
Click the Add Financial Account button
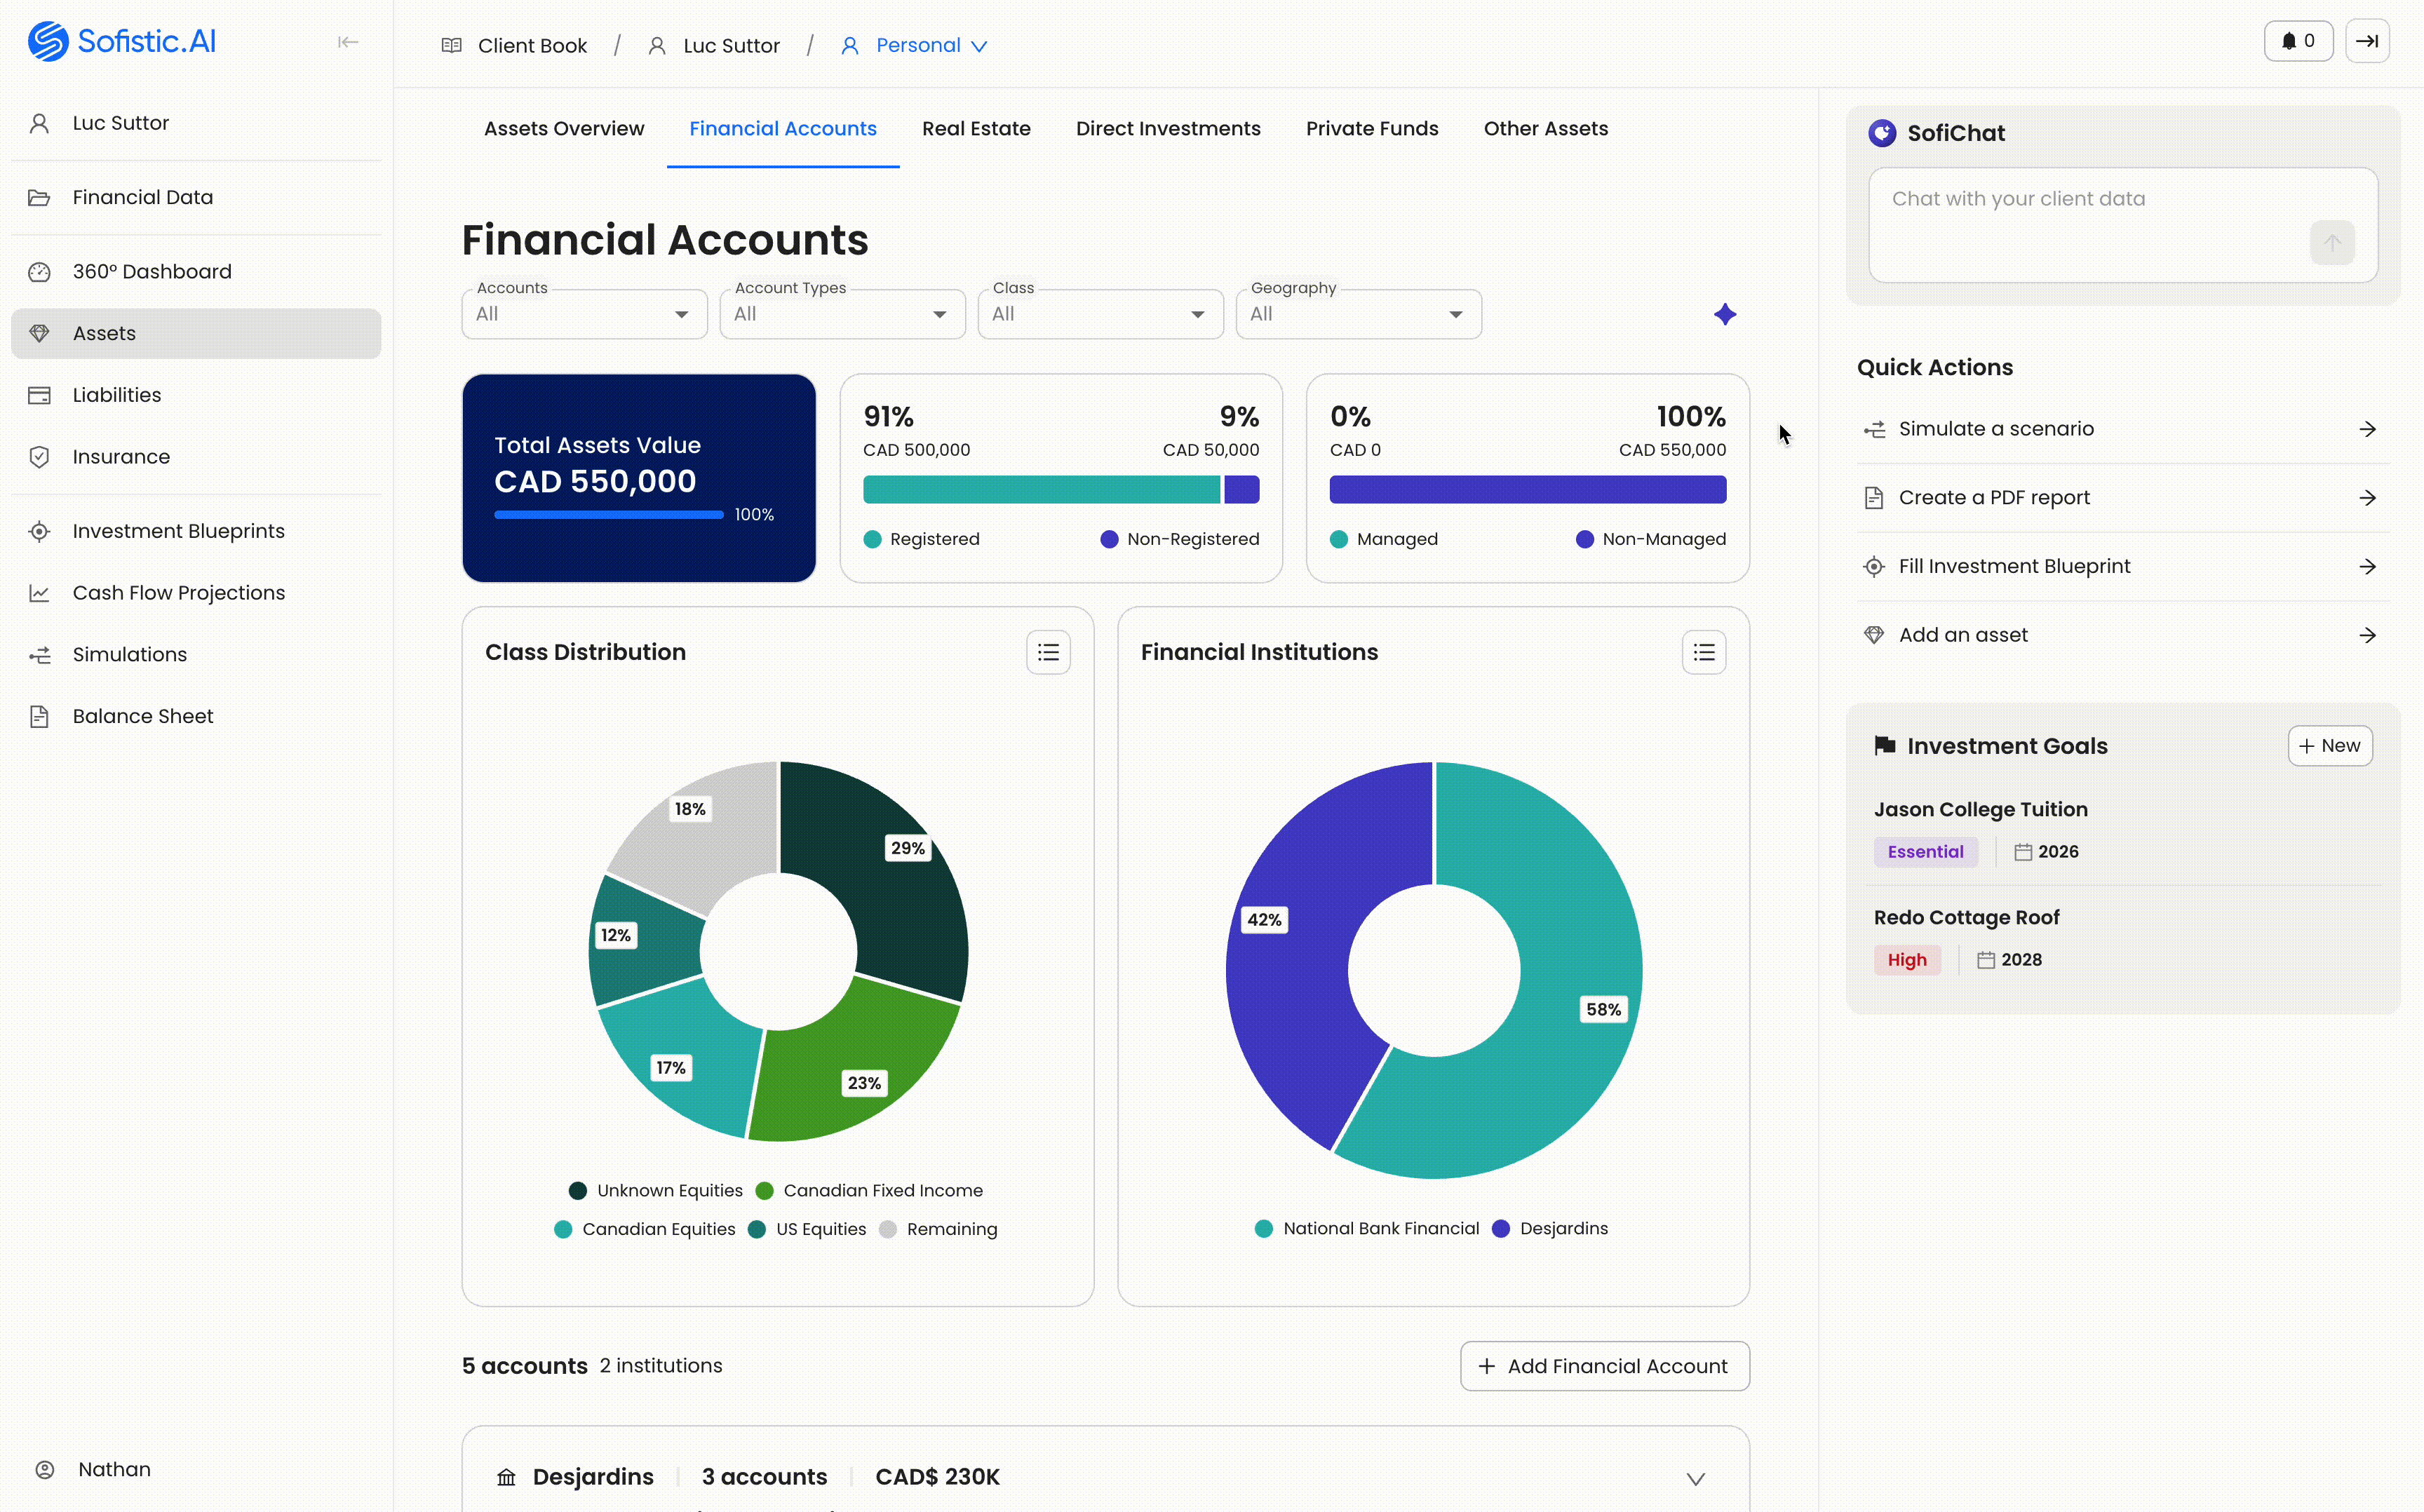tap(1604, 1366)
